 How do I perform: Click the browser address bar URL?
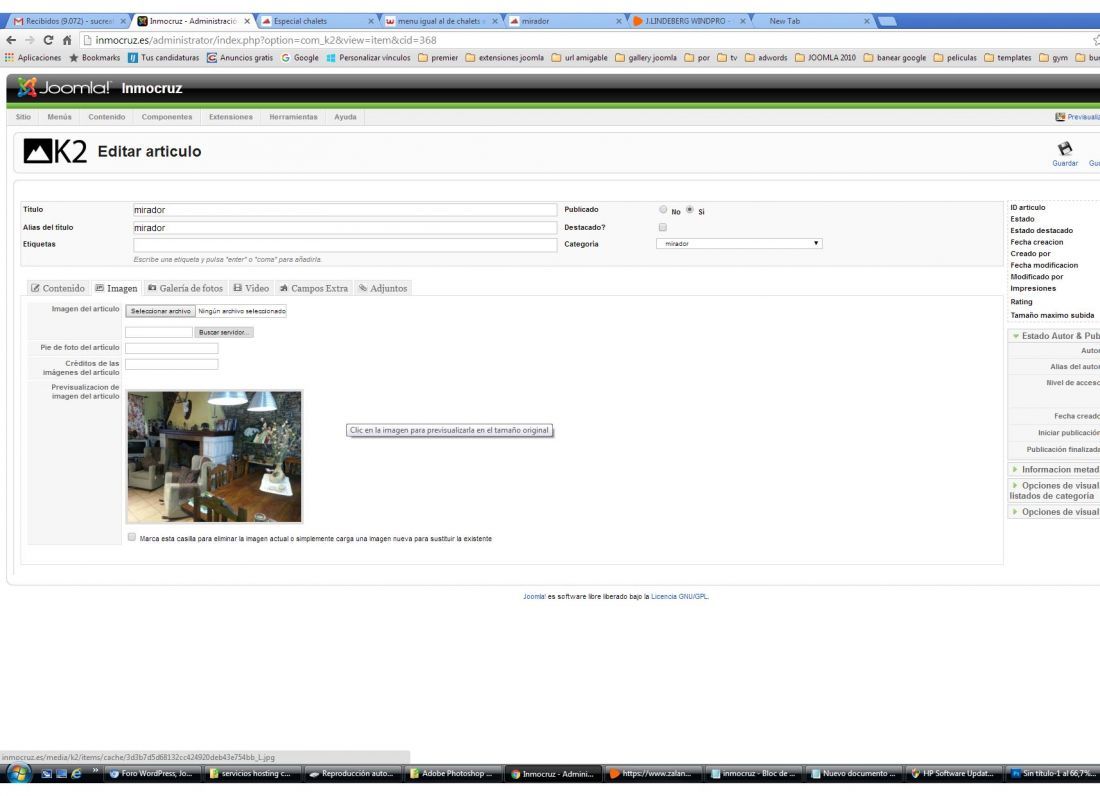[x=266, y=41]
